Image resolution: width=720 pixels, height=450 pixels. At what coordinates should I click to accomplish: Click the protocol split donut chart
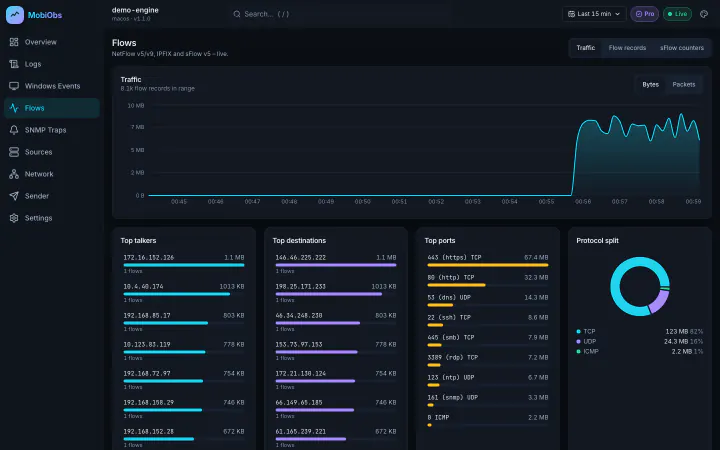640,287
